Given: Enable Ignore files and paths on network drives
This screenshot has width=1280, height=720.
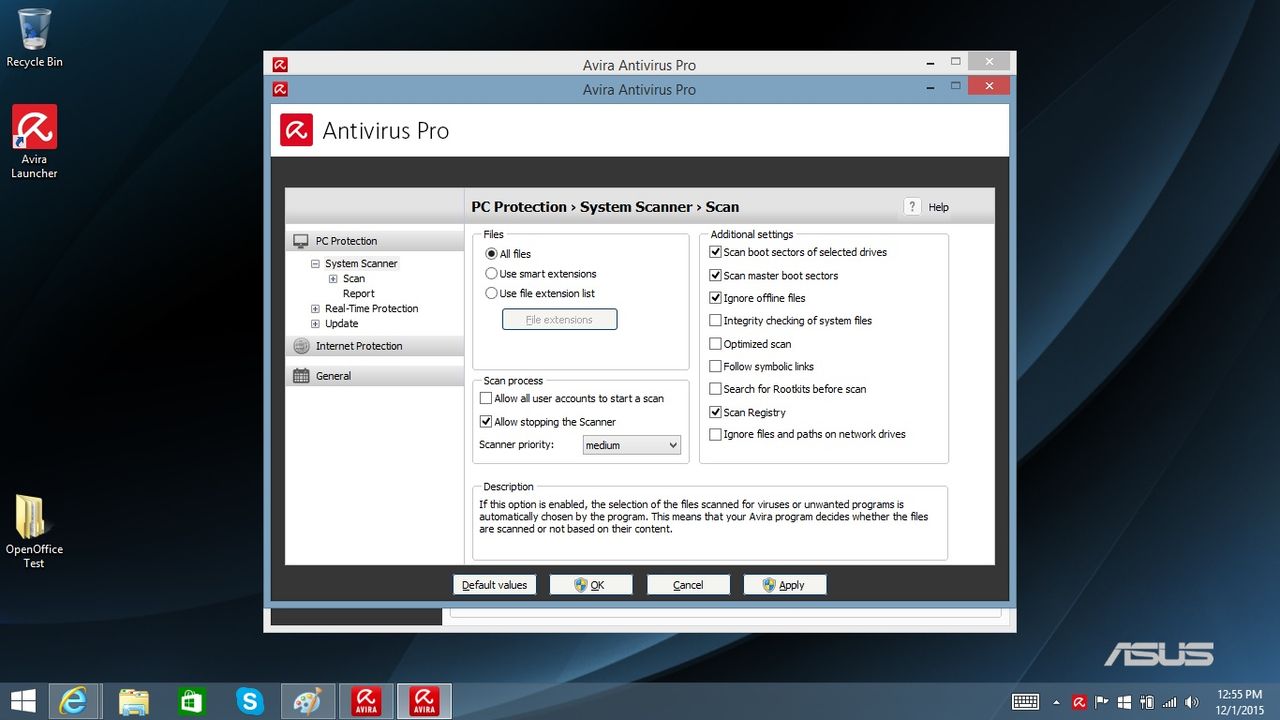Looking at the screenshot, I should (808, 435).
